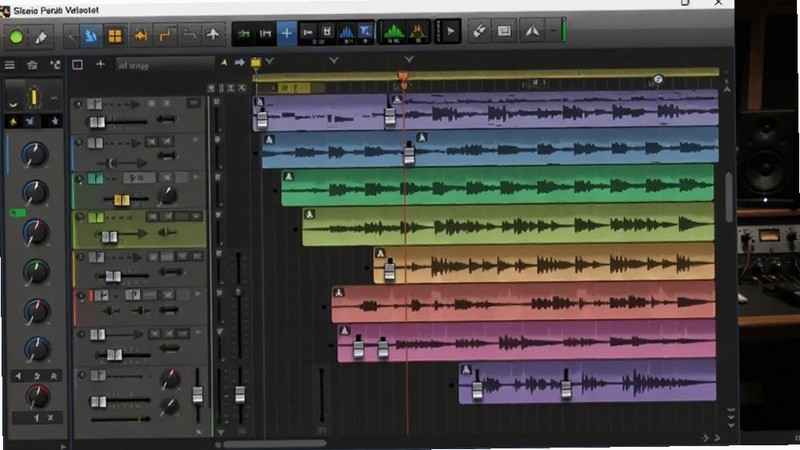Click the eraser-shaped icon in toolbar
Viewport: 800px width, 450px height.
(x=479, y=31)
